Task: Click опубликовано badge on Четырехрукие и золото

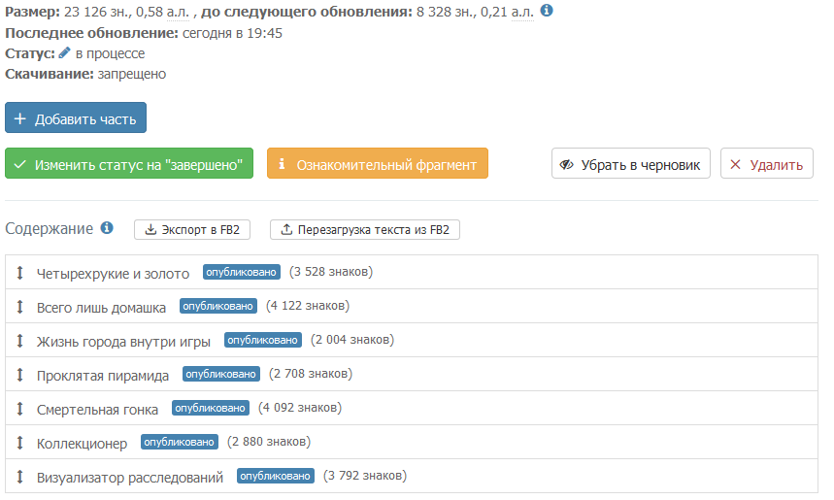Action: (x=241, y=272)
